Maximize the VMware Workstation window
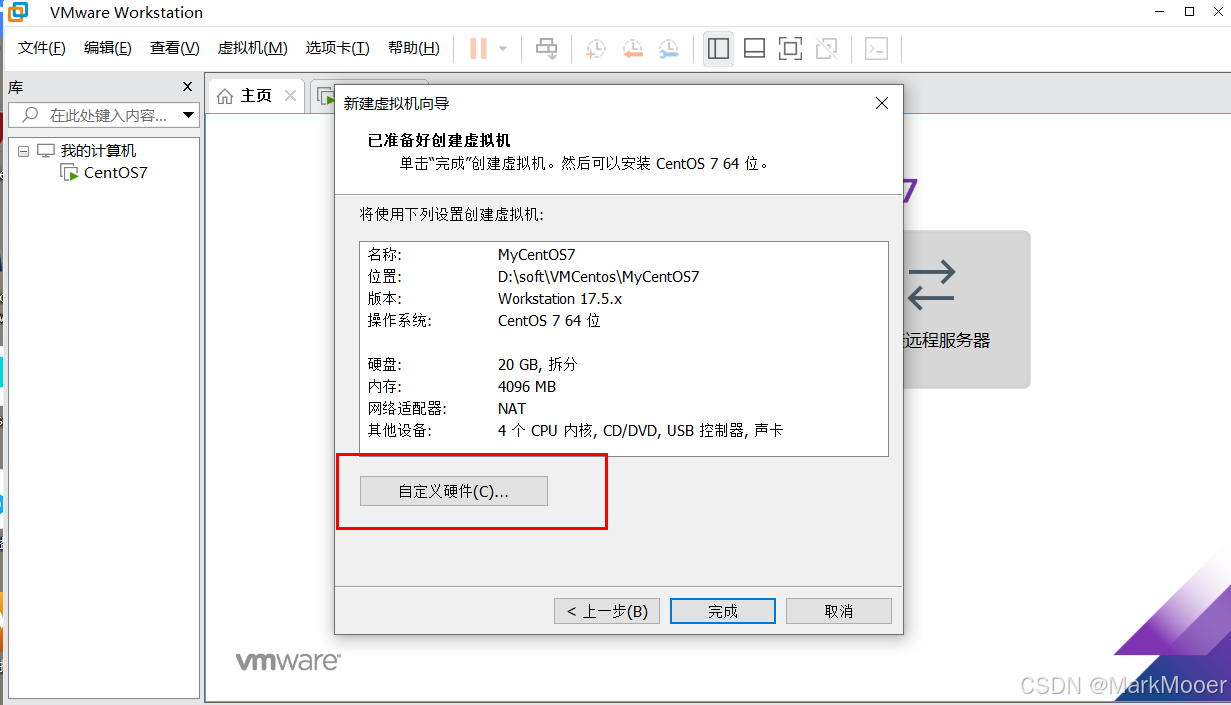 coord(1189,12)
